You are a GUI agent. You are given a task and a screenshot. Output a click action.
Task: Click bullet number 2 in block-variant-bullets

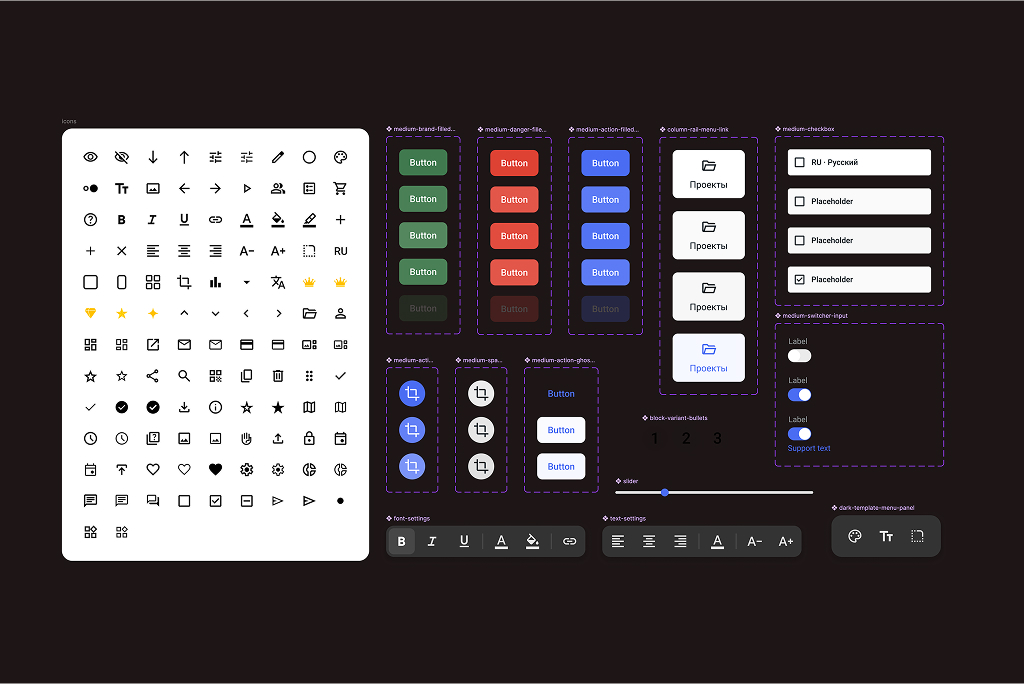686,439
